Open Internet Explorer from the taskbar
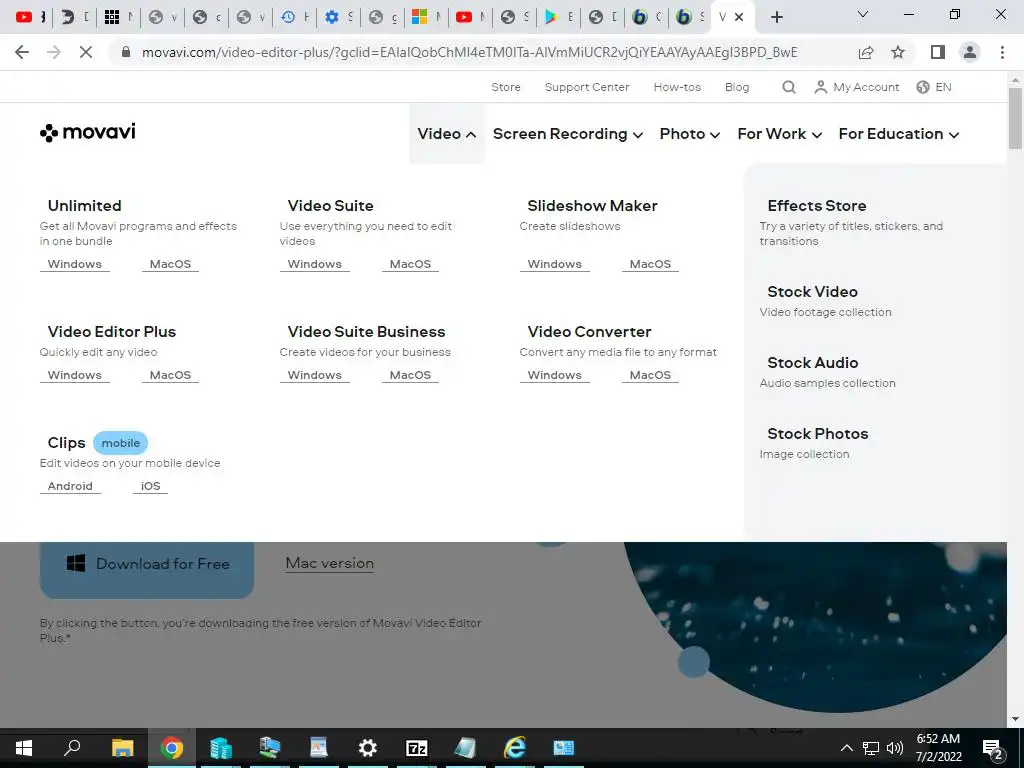 pos(515,748)
